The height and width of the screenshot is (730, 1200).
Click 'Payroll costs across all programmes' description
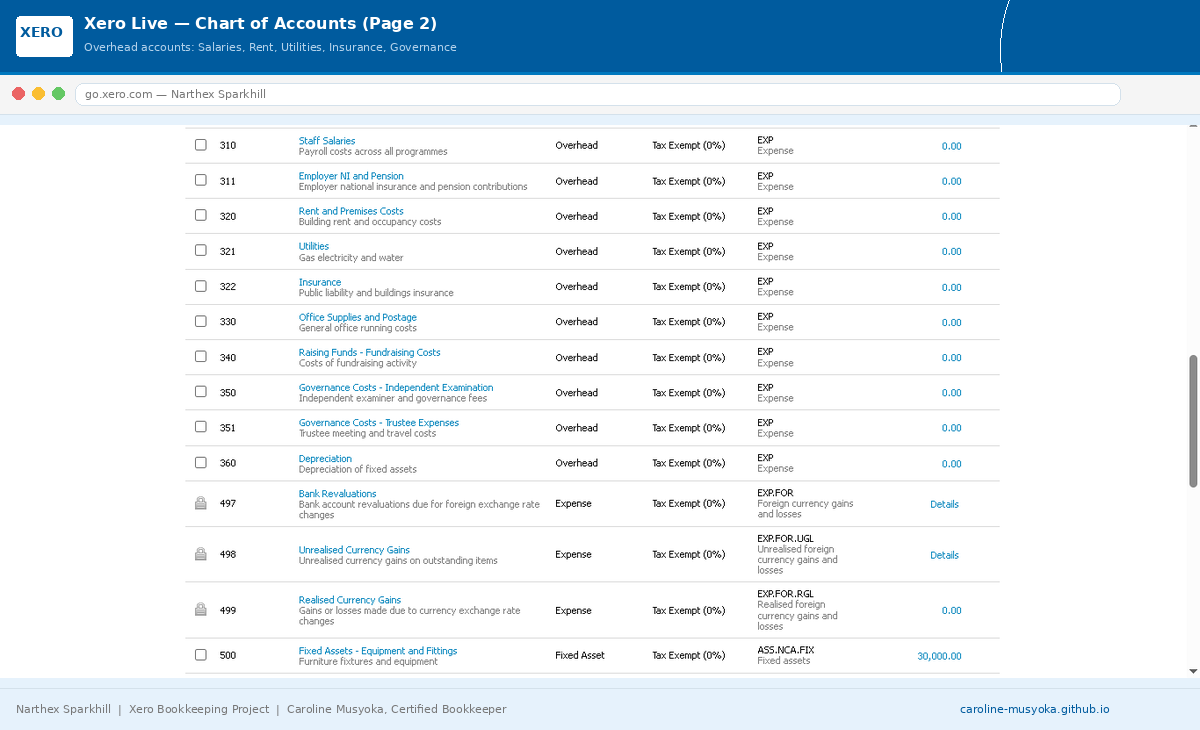[x=373, y=152]
